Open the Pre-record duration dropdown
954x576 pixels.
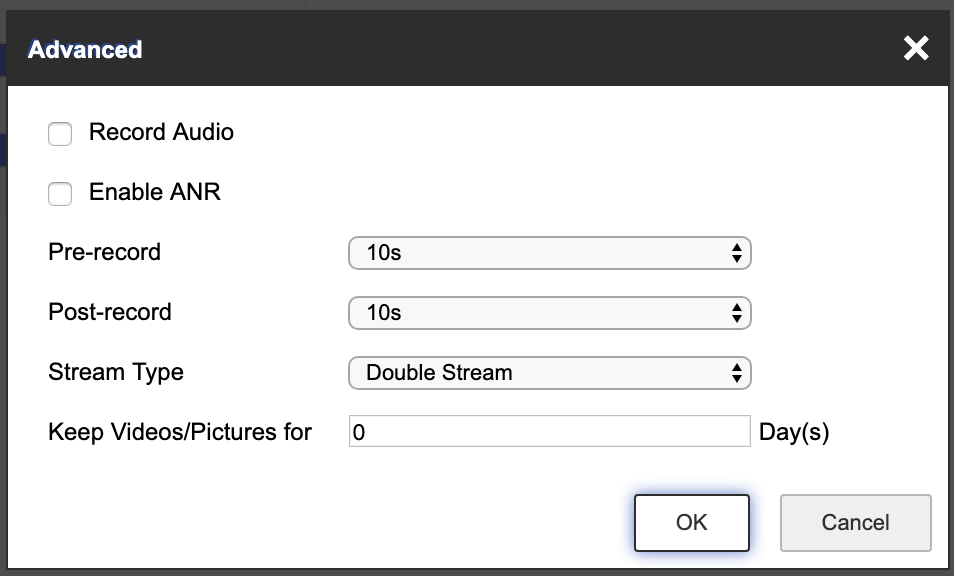548,253
